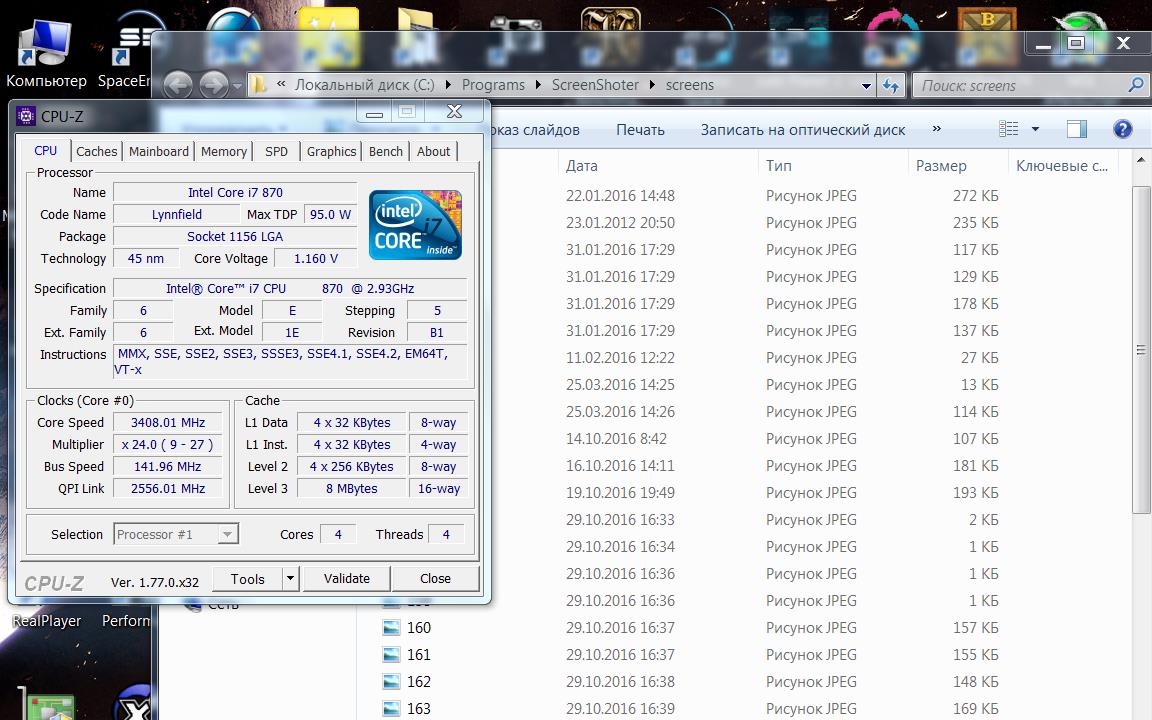
Task: Switch to the Graphics tab
Action: (331, 151)
